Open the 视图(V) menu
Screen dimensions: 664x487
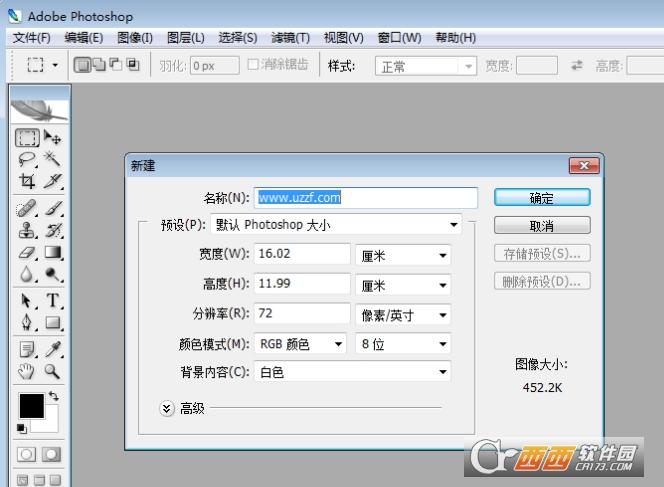point(343,38)
